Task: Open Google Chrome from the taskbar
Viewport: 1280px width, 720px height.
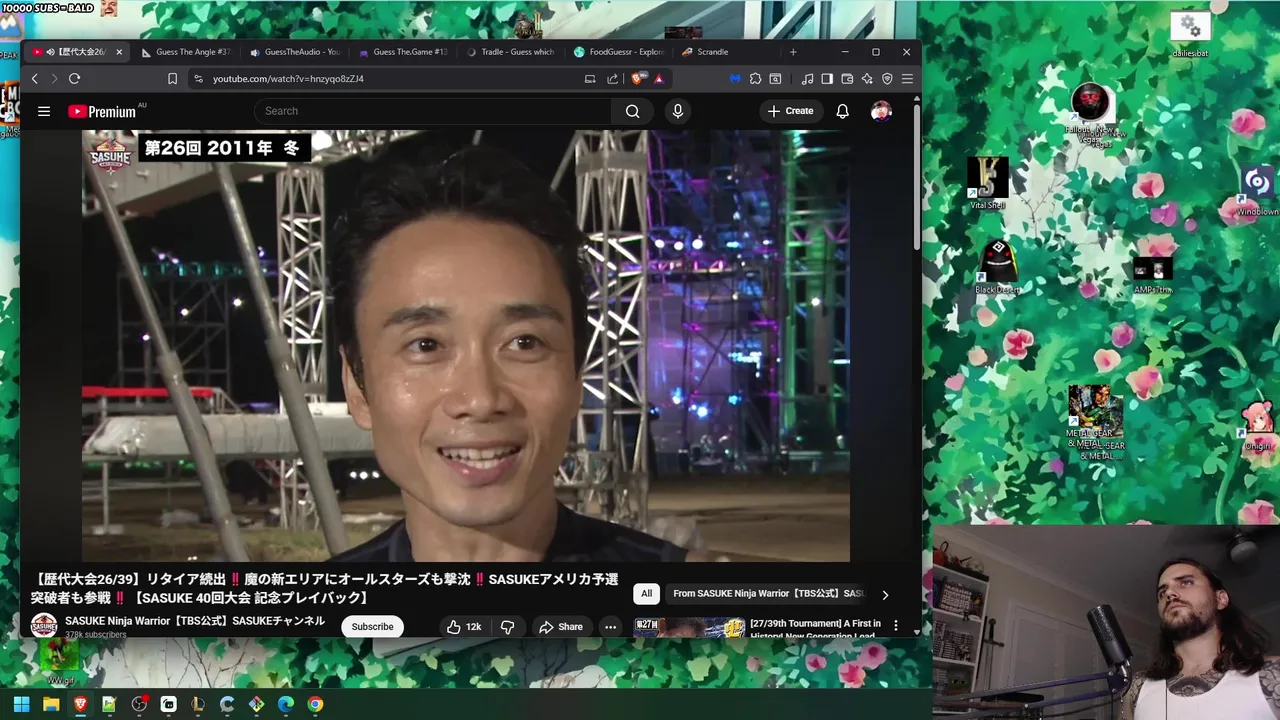Action: click(x=315, y=704)
